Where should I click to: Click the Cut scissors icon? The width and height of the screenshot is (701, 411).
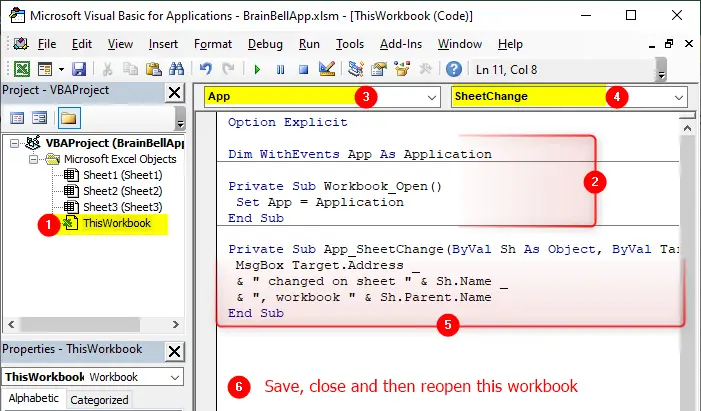tap(107, 69)
